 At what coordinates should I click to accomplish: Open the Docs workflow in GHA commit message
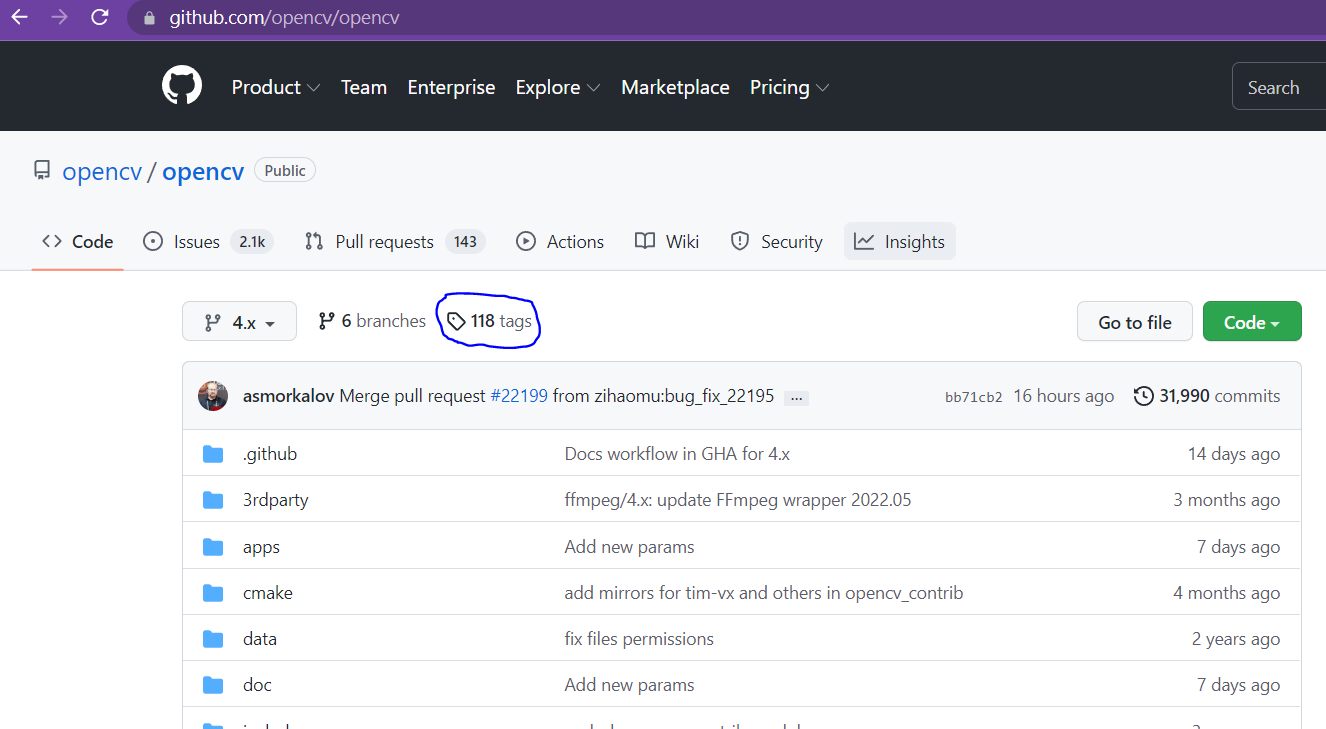(677, 454)
